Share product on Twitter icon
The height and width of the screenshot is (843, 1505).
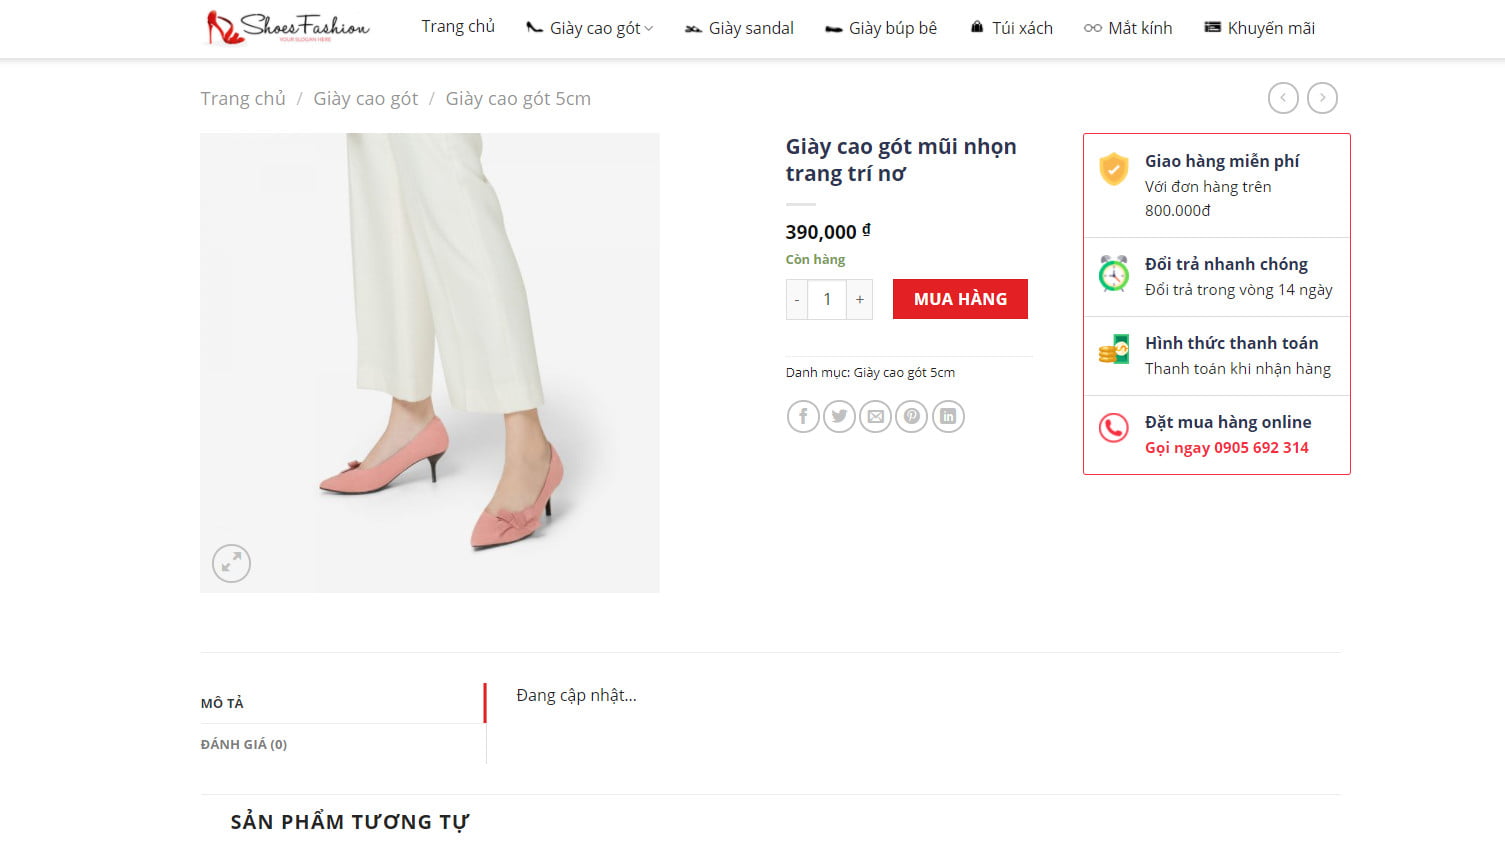(839, 416)
